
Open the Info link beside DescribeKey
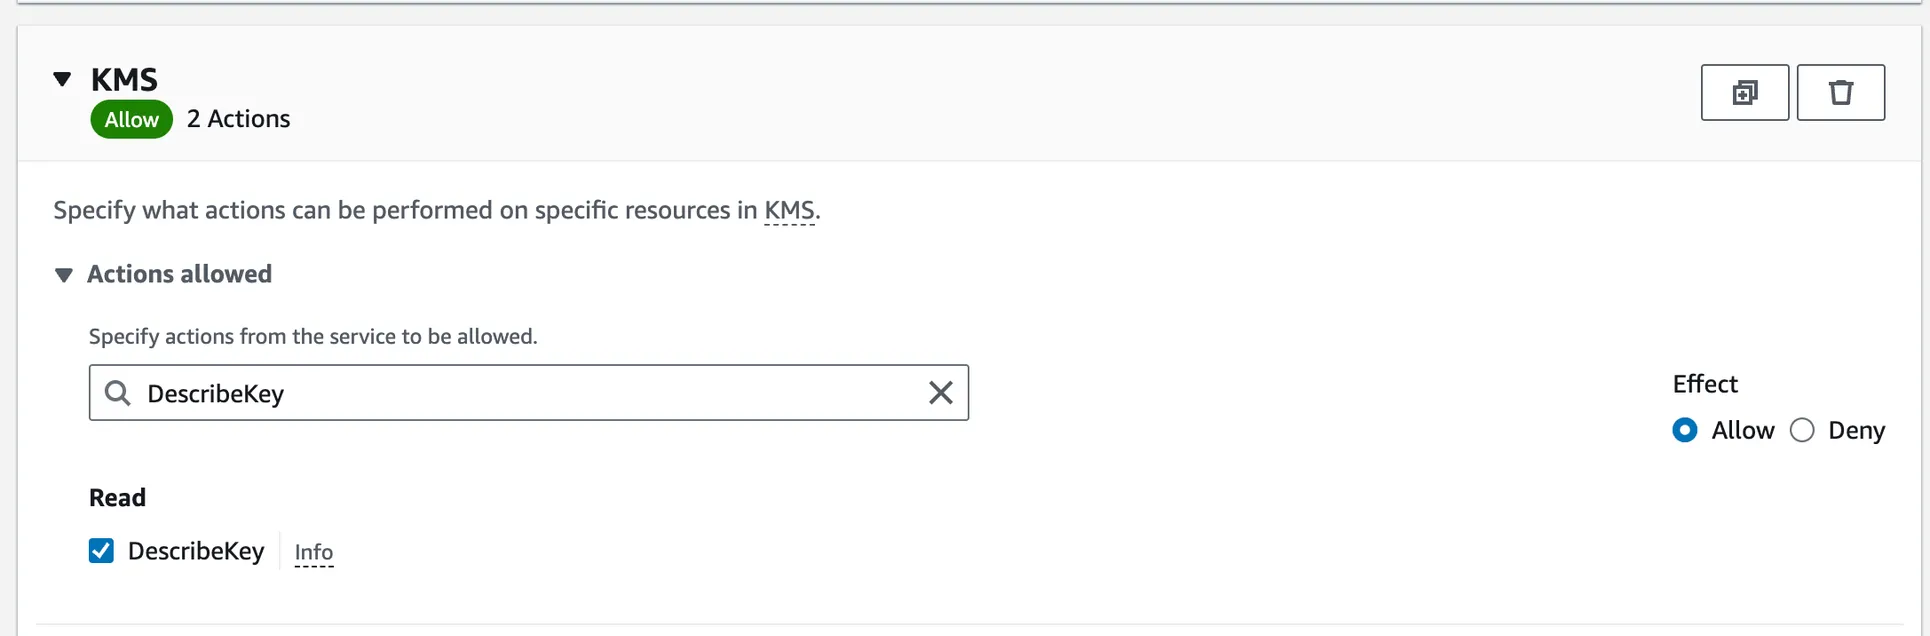(314, 552)
